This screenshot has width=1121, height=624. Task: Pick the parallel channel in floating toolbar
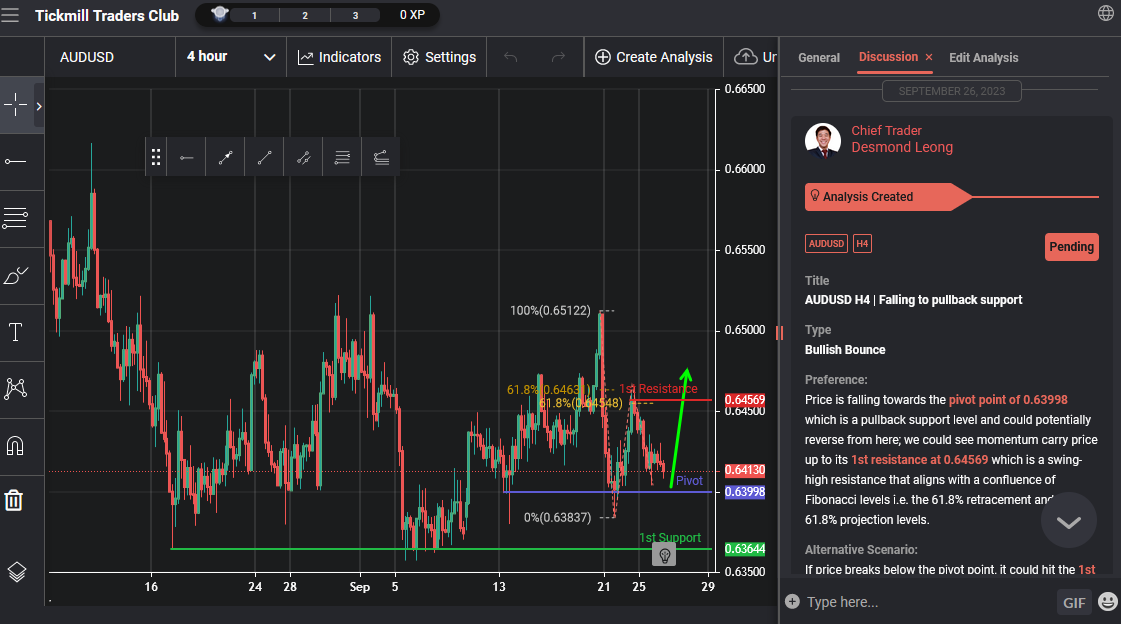tap(304, 157)
